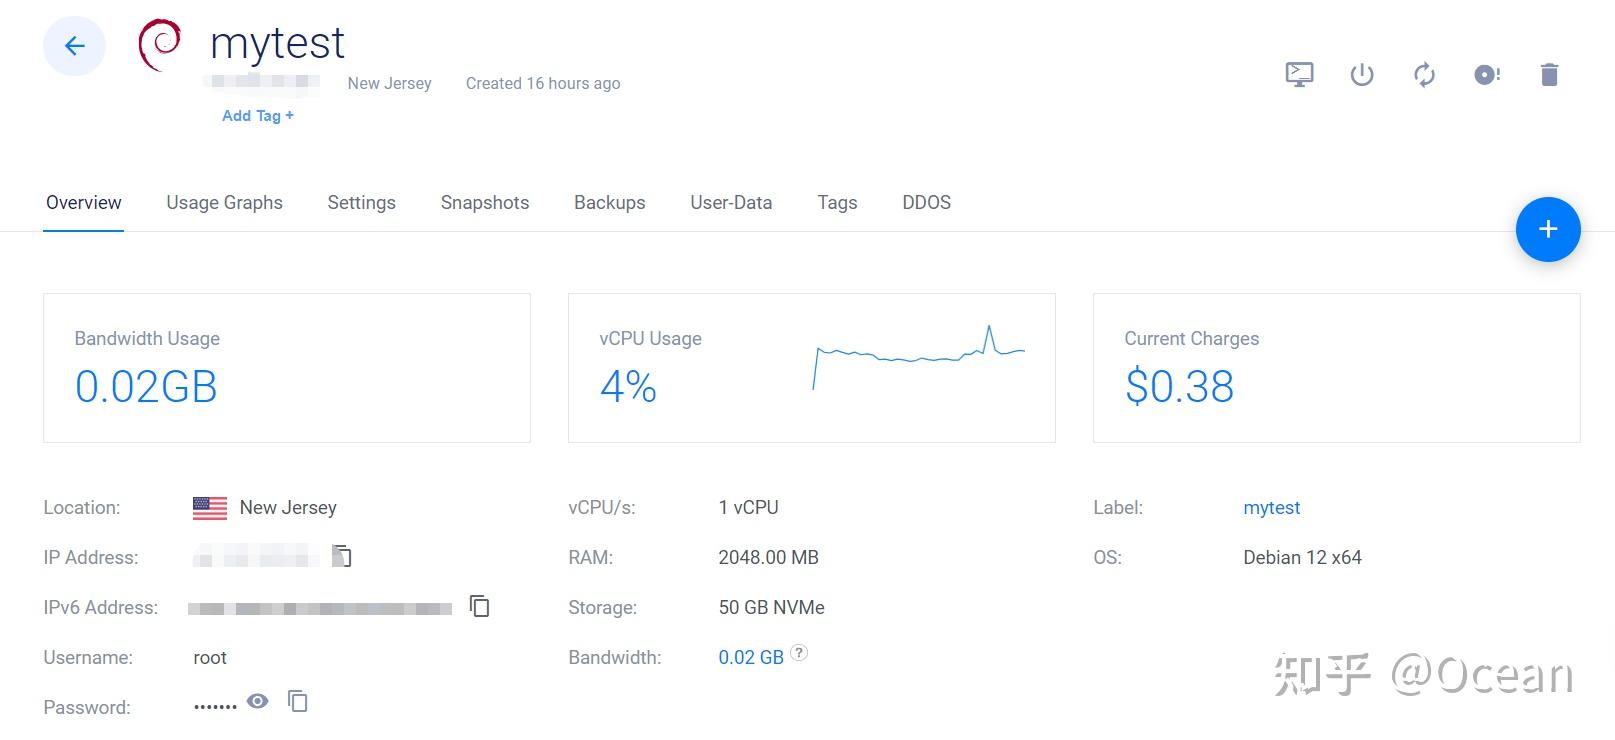1615x740 pixels.
Task: Switch to the Usage Graphs tab
Action: point(224,203)
